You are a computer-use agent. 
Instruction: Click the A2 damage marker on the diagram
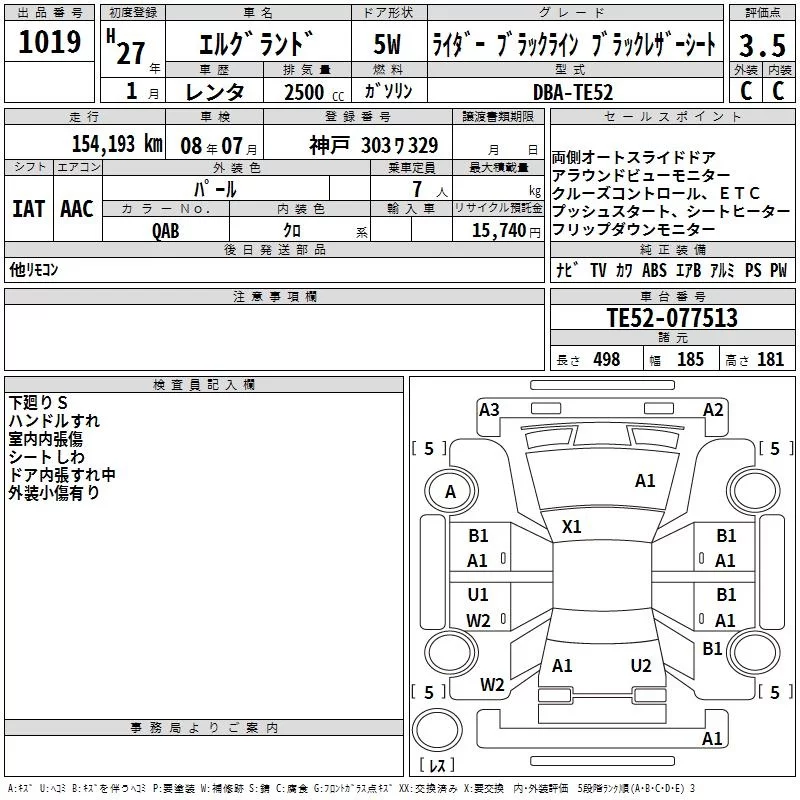713,409
